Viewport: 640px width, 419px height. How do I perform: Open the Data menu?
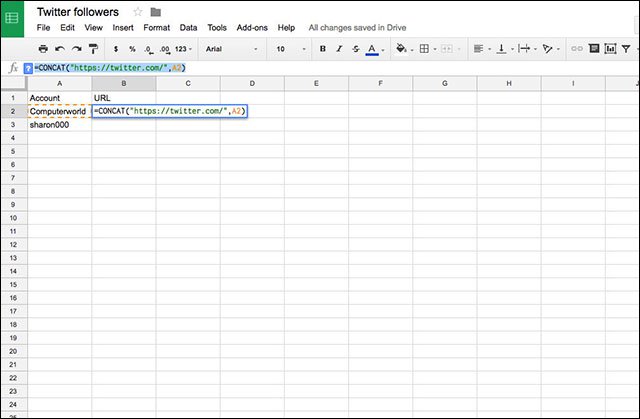(x=188, y=28)
